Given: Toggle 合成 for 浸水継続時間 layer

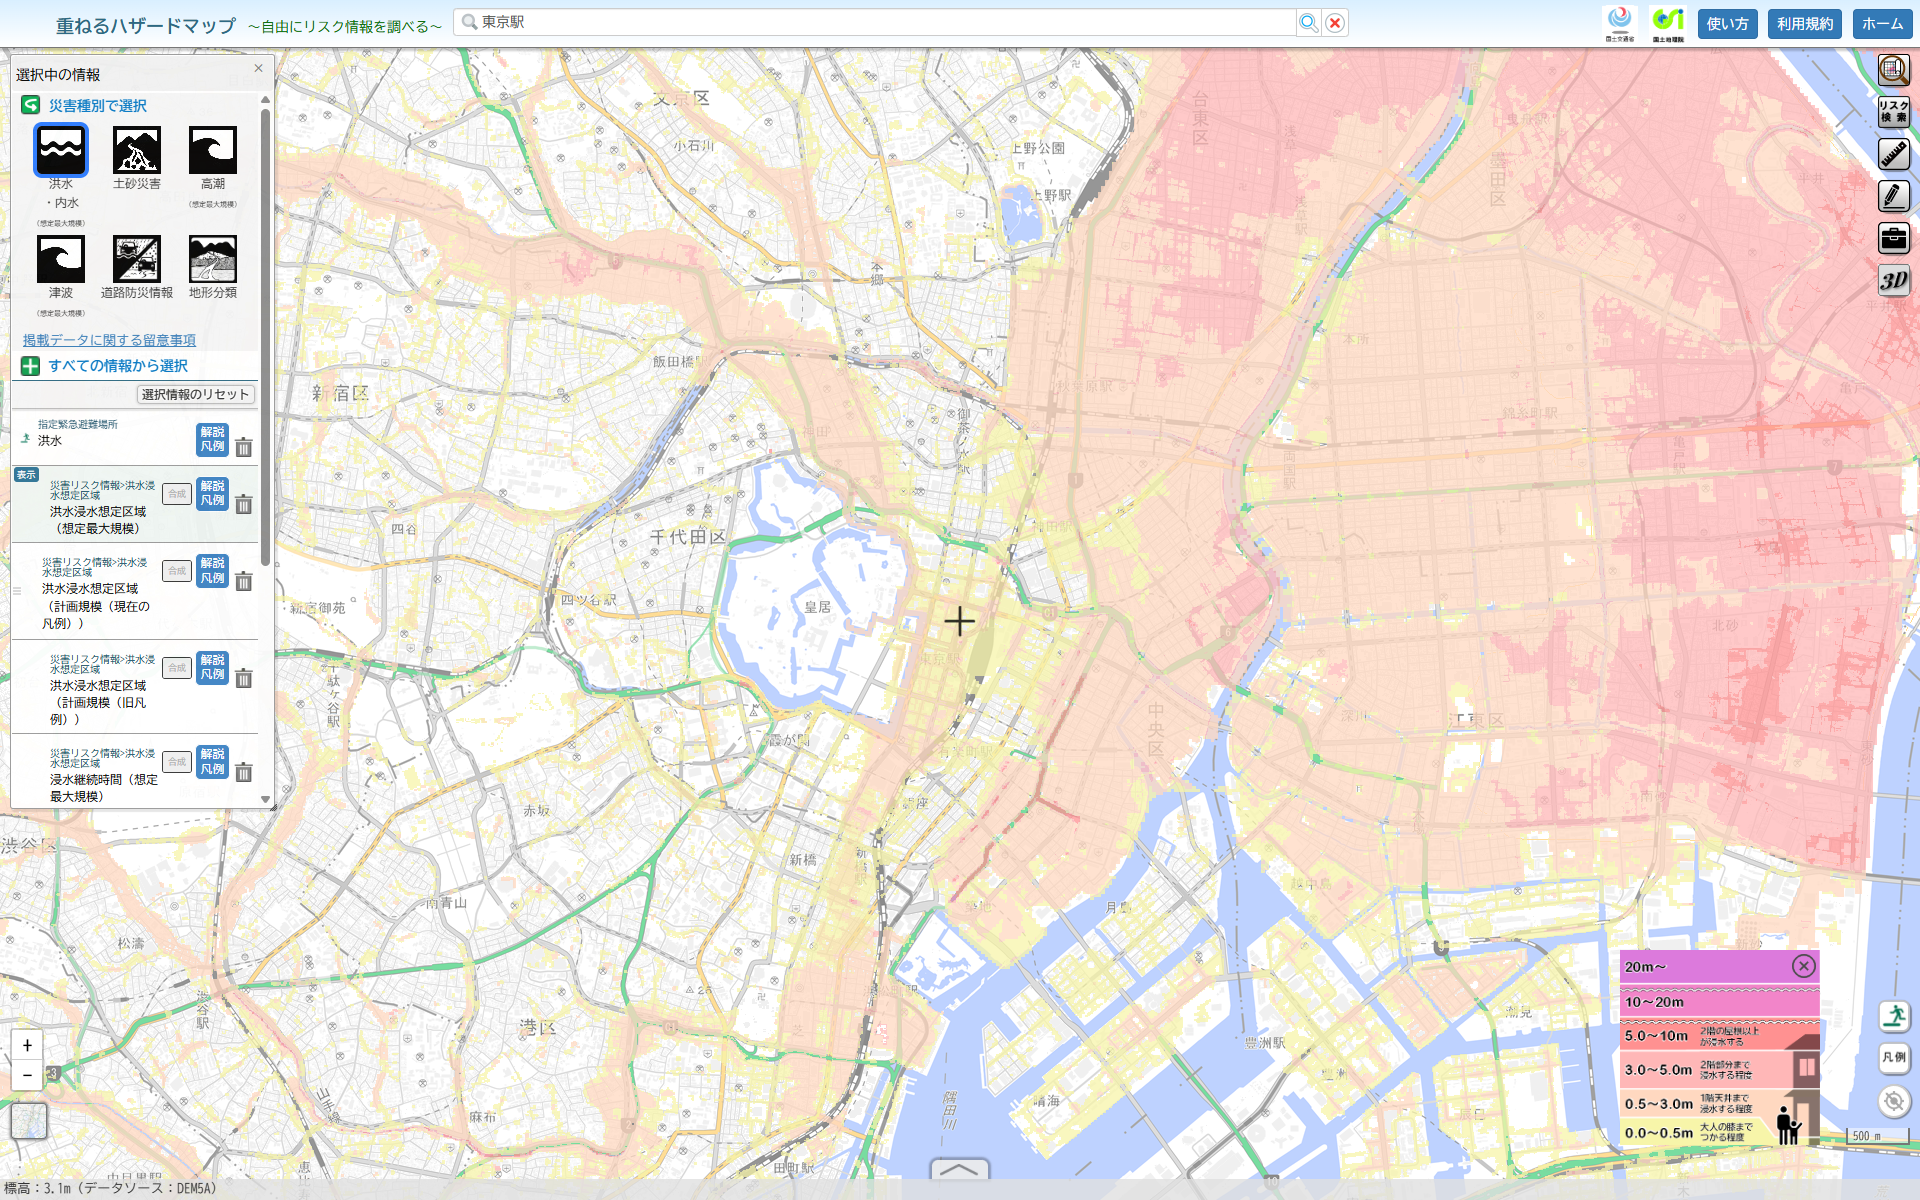Looking at the screenshot, I should pos(177,762).
